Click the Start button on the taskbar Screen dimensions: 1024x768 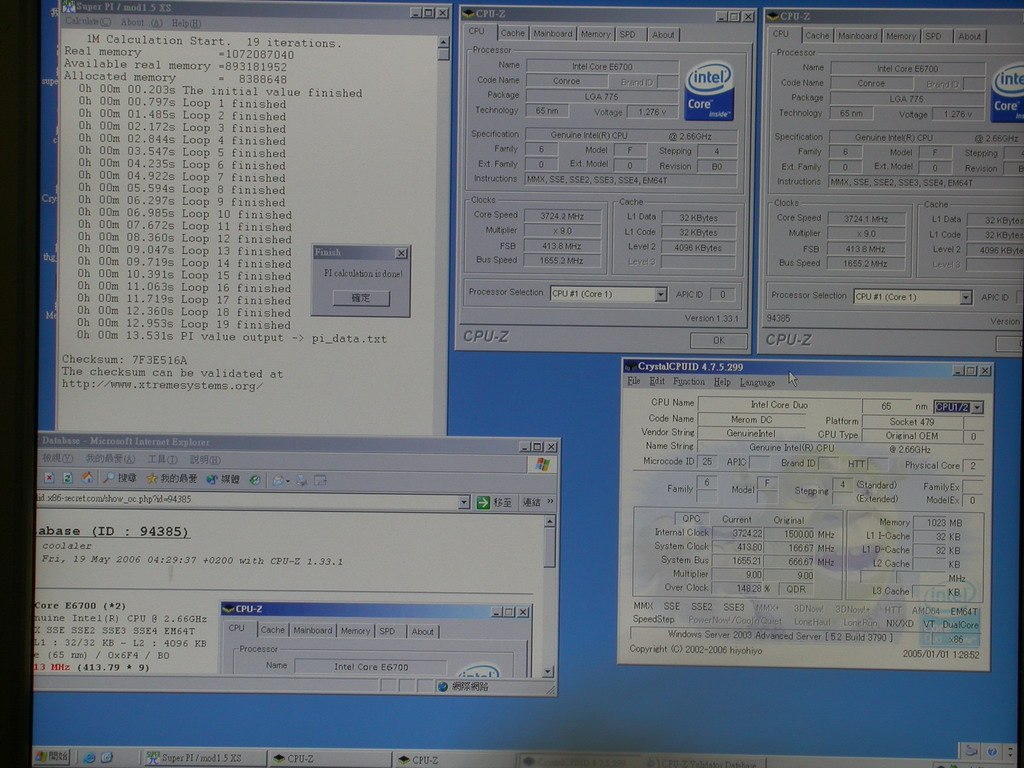tap(52, 757)
